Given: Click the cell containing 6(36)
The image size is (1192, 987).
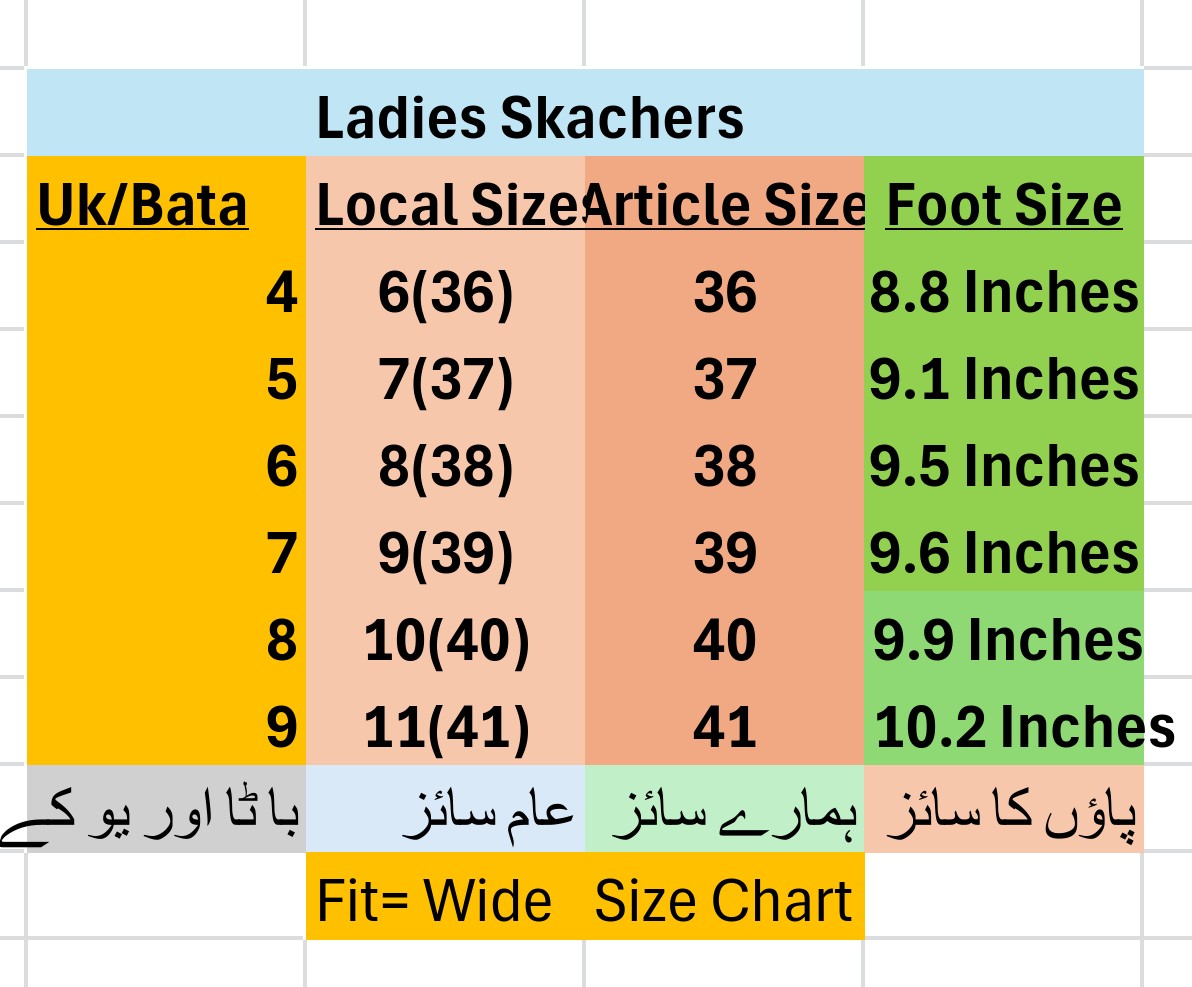Looking at the screenshot, I should [445, 294].
